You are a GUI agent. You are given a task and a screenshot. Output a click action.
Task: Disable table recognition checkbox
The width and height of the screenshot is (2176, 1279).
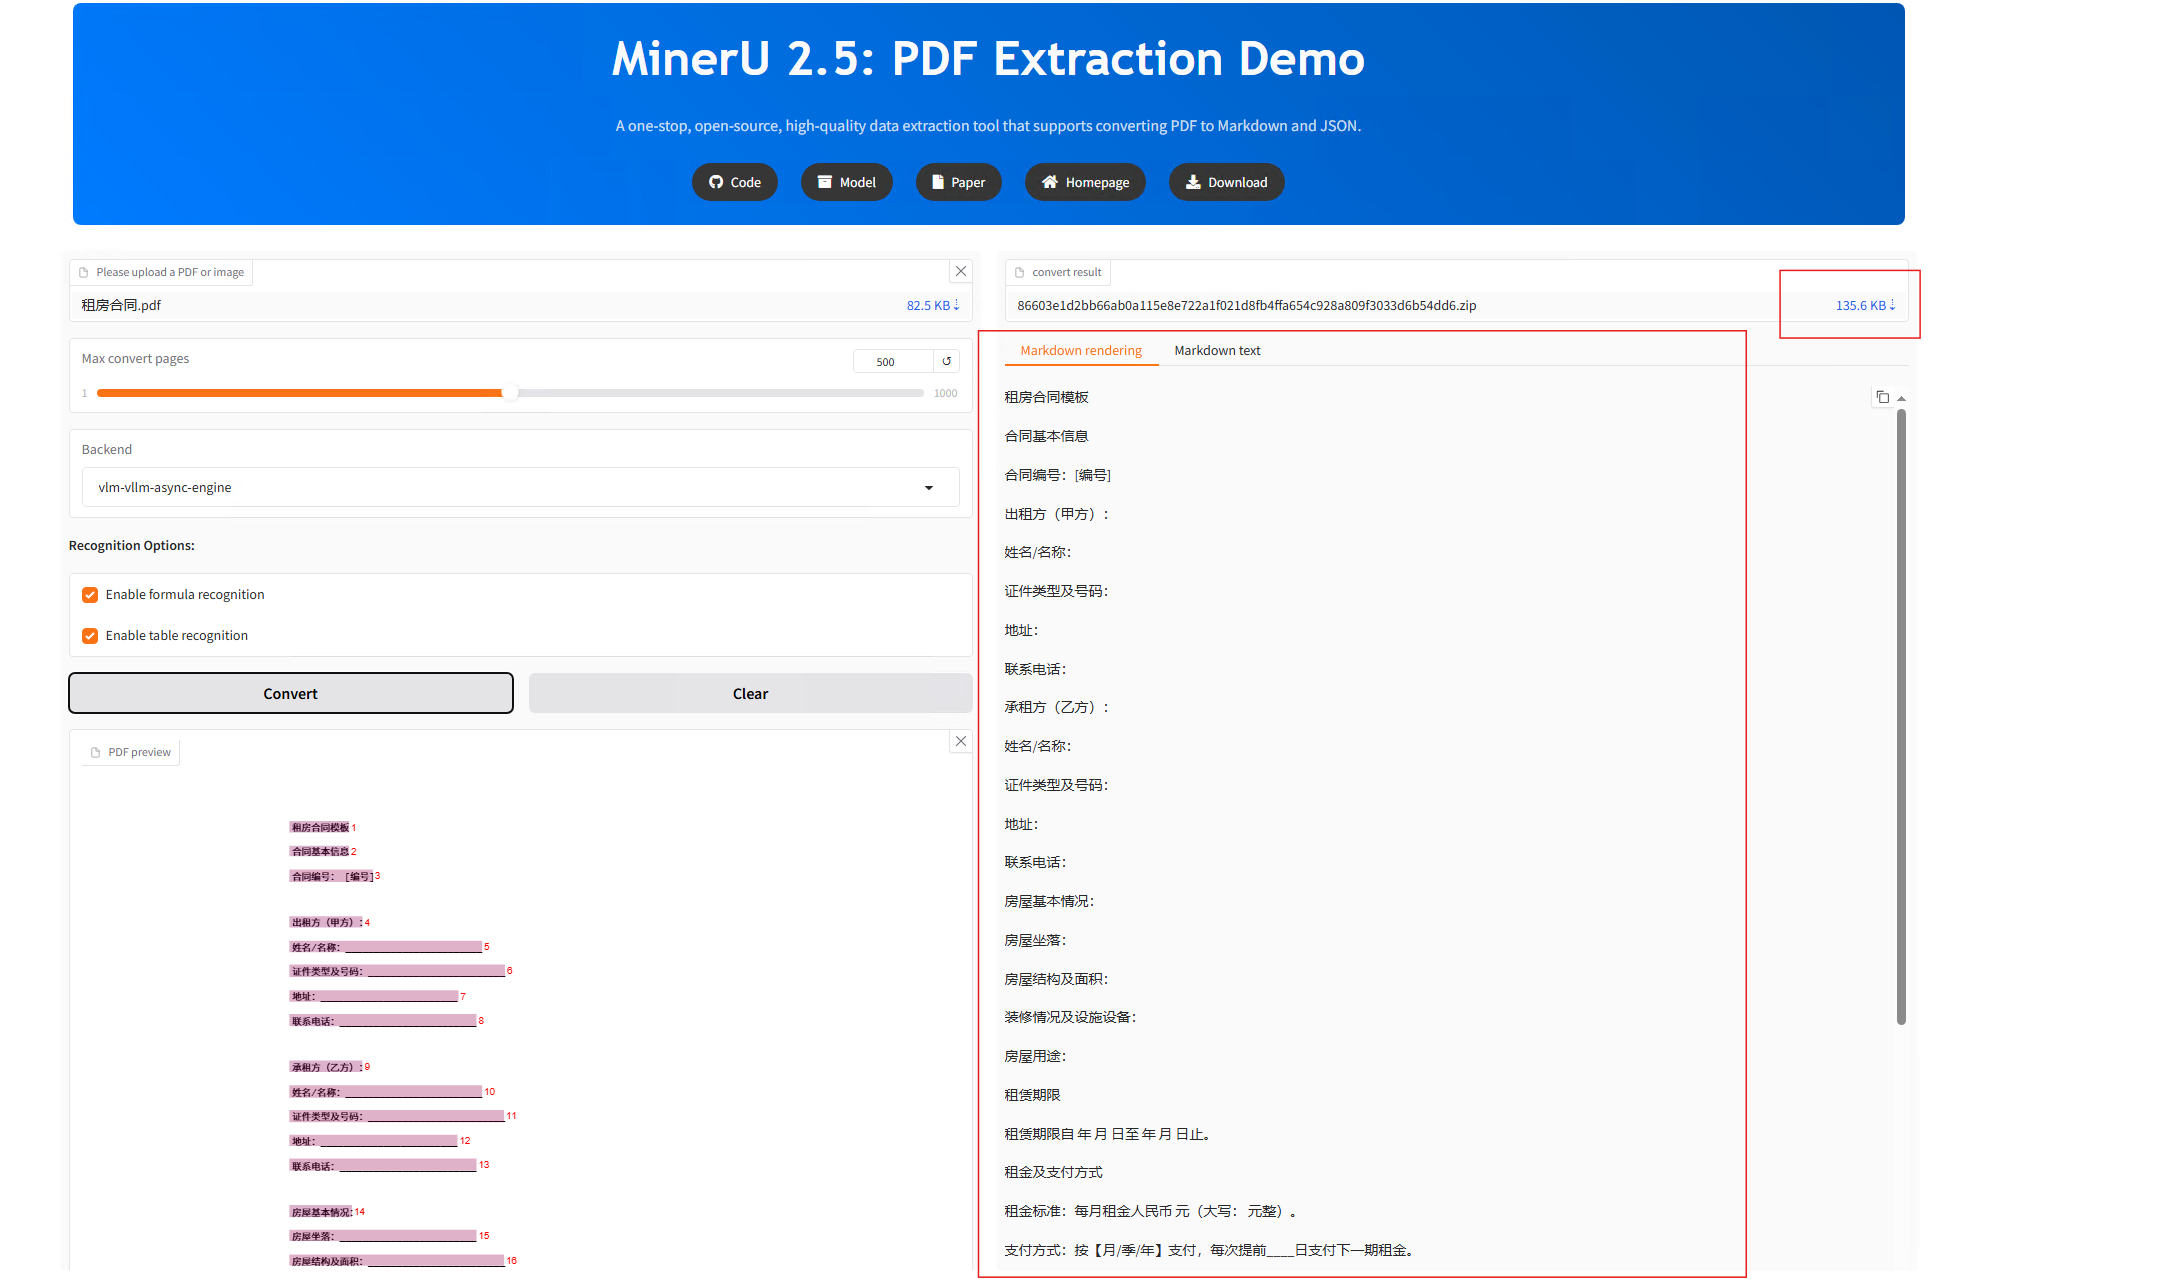tap(90, 636)
